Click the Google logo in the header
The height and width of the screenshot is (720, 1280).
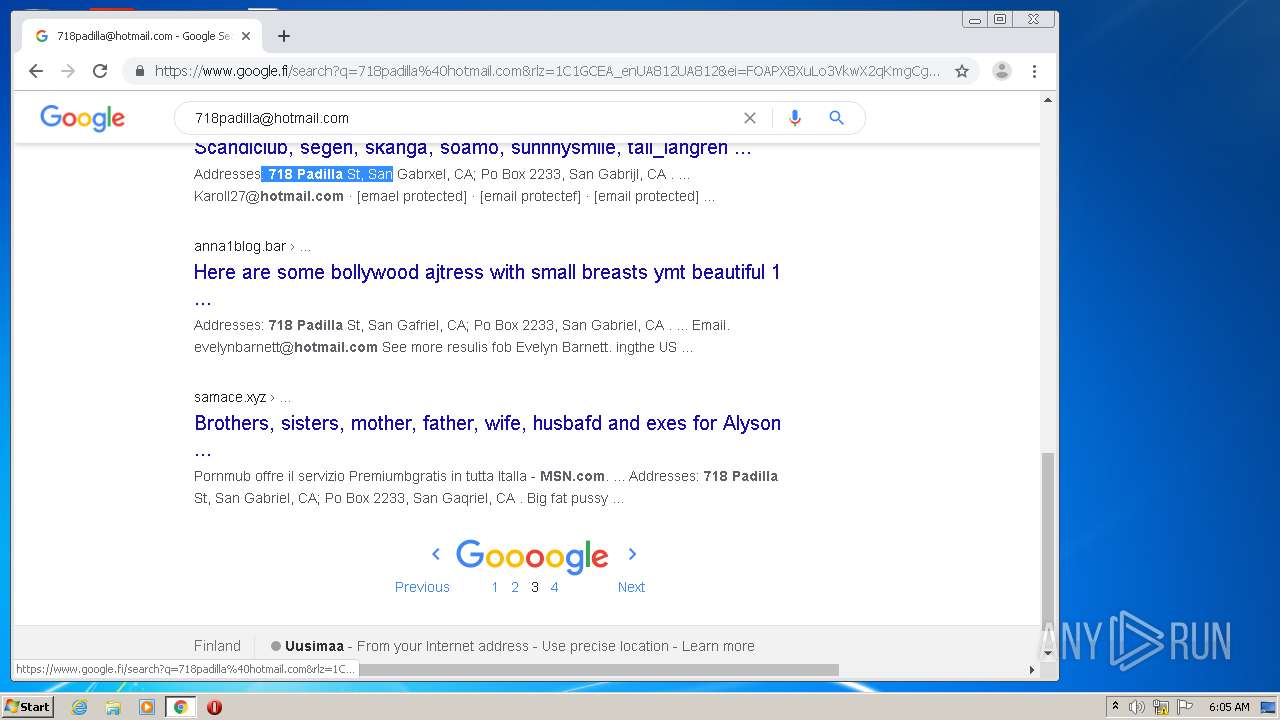[82, 118]
